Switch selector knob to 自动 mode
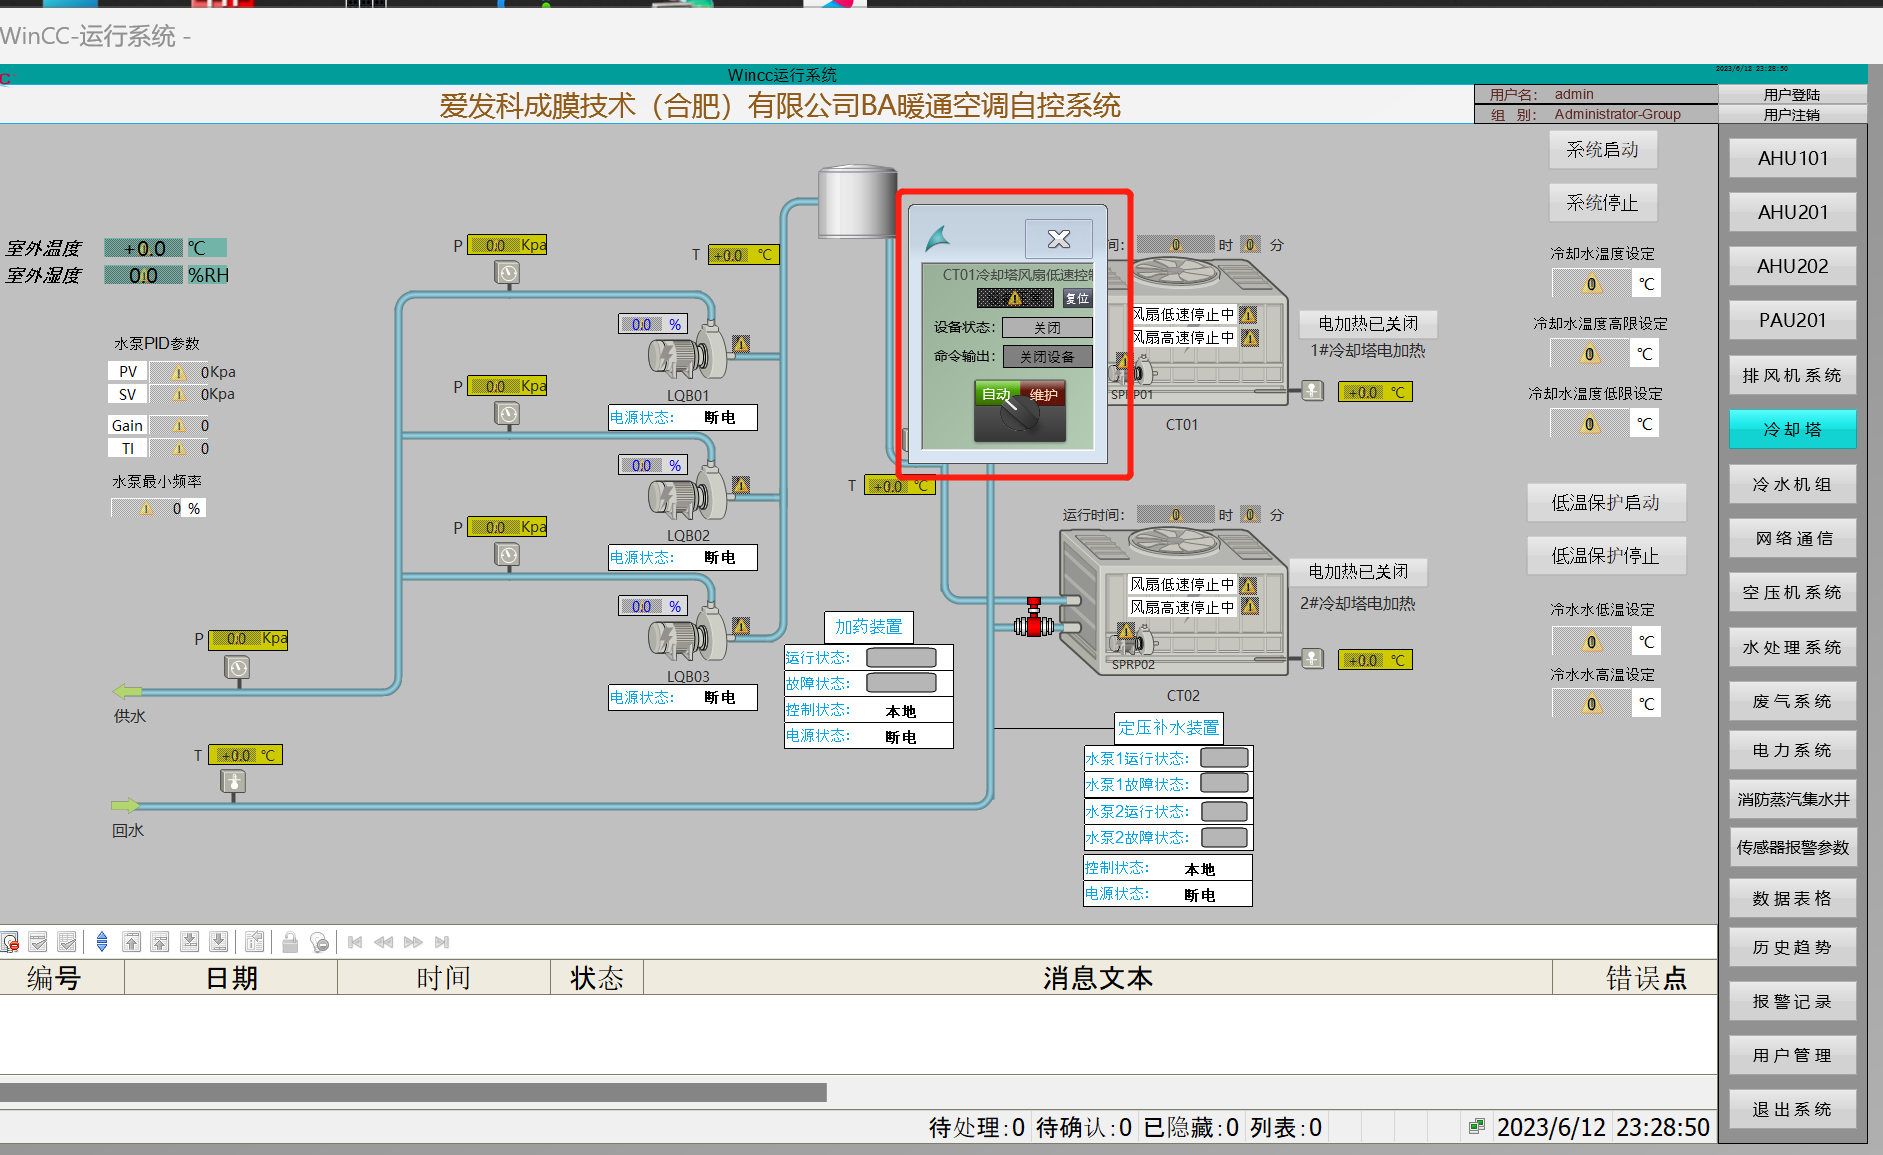This screenshot has width=1883, height=1155. click(996, 394)
